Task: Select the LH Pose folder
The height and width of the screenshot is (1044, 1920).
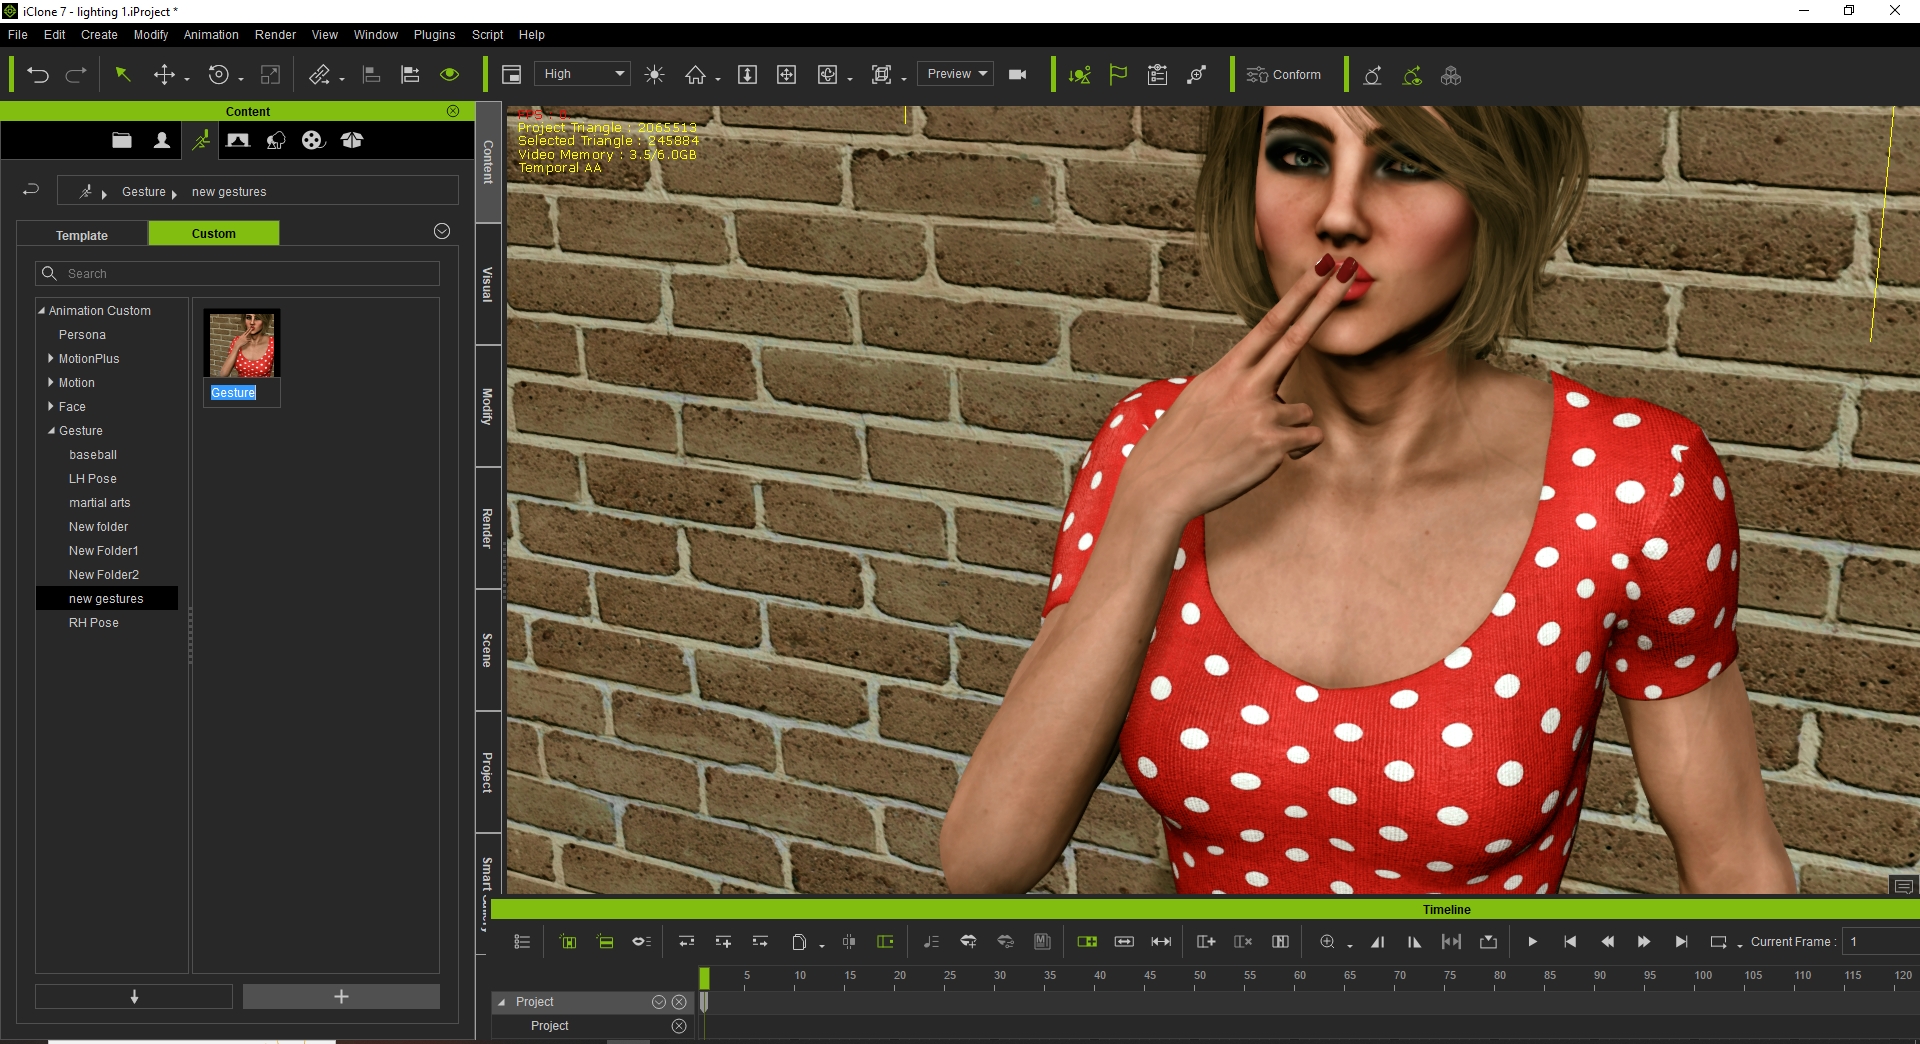Action: (93, 479)
